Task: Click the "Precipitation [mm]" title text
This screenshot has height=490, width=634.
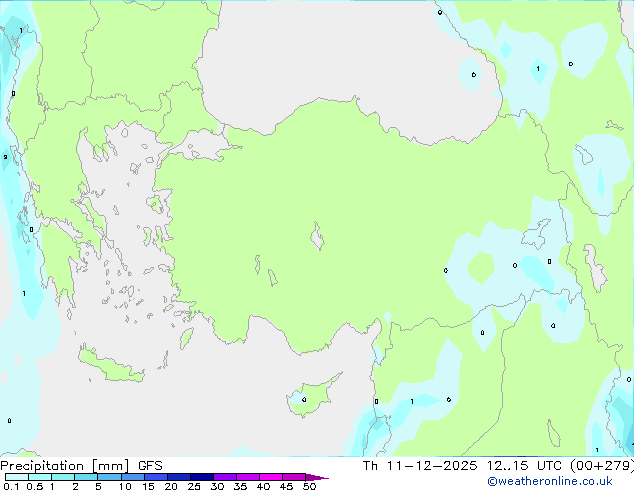Action: [x=65, y=466]
